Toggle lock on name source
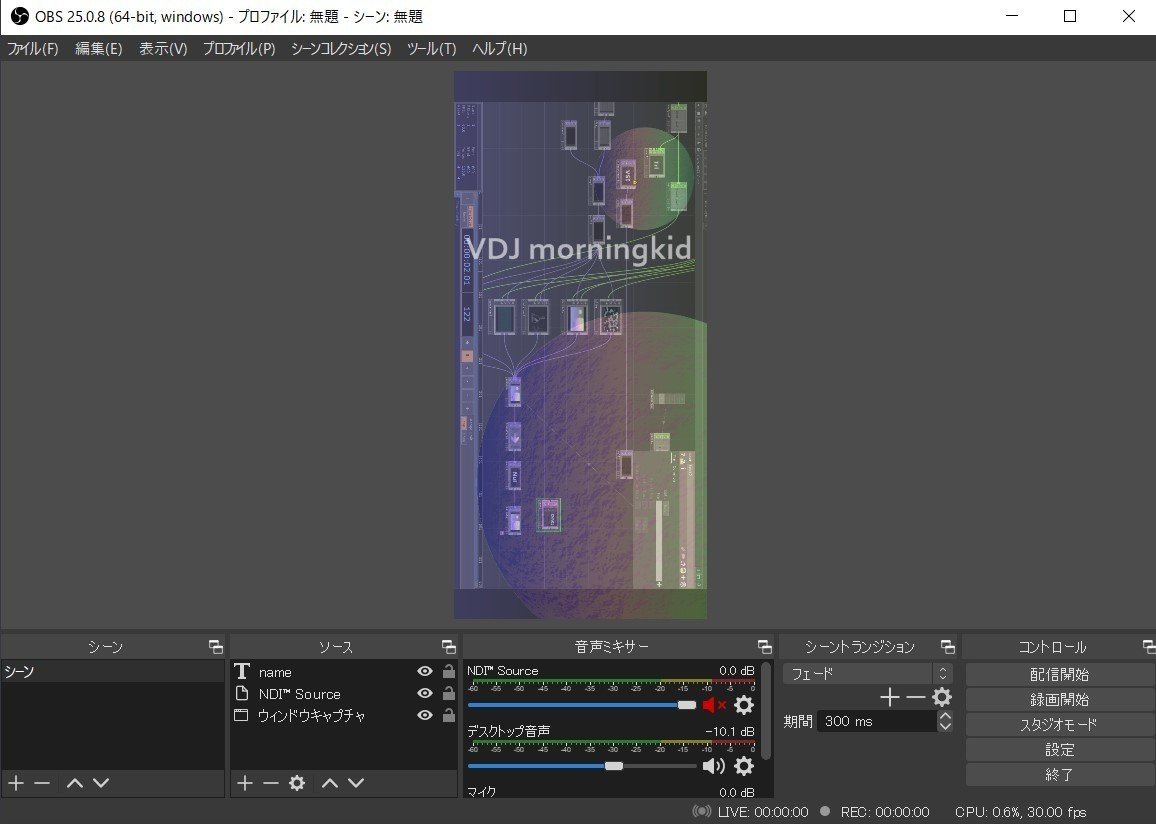The image size is (1156, 824). [x=448, y=671]
